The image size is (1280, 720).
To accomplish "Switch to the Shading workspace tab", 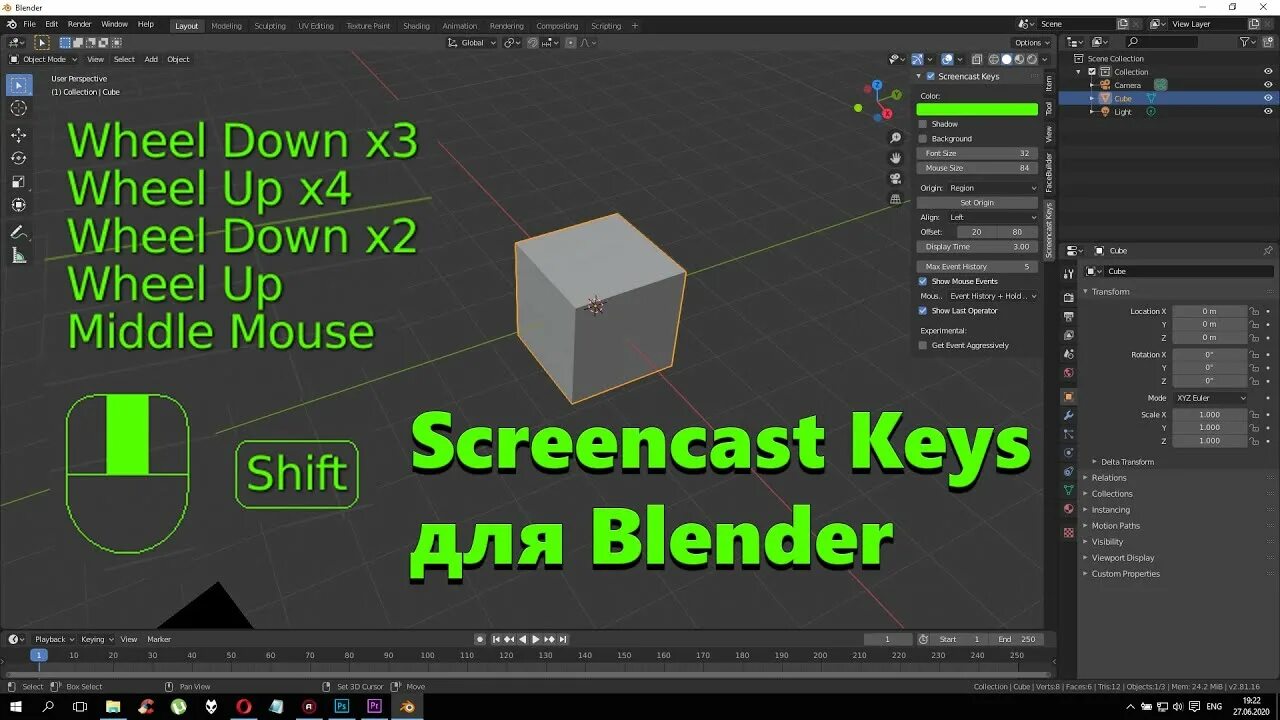I will [x=416, y=26].
